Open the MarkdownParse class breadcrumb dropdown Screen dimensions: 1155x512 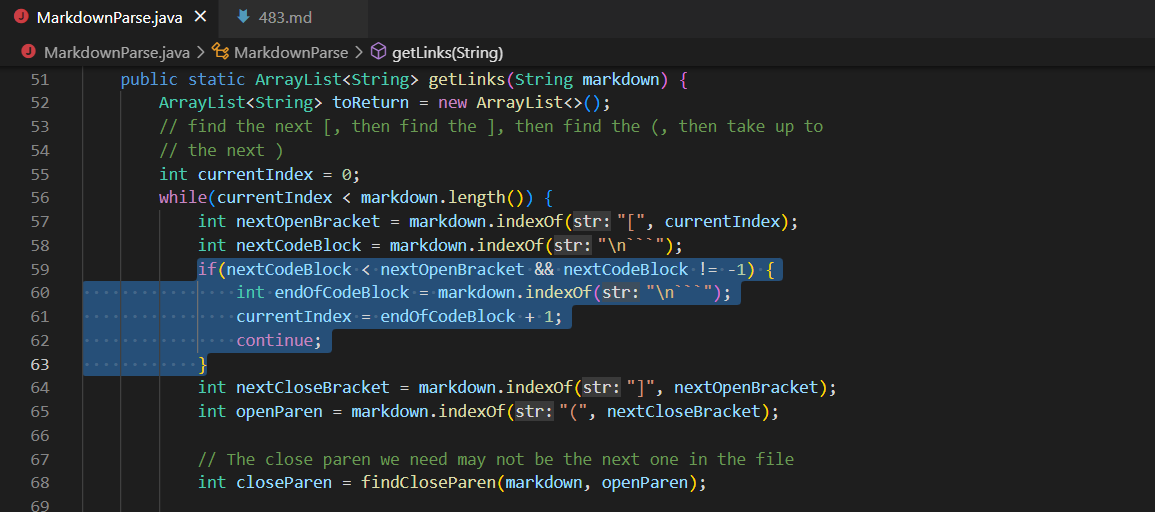point(291,52)
